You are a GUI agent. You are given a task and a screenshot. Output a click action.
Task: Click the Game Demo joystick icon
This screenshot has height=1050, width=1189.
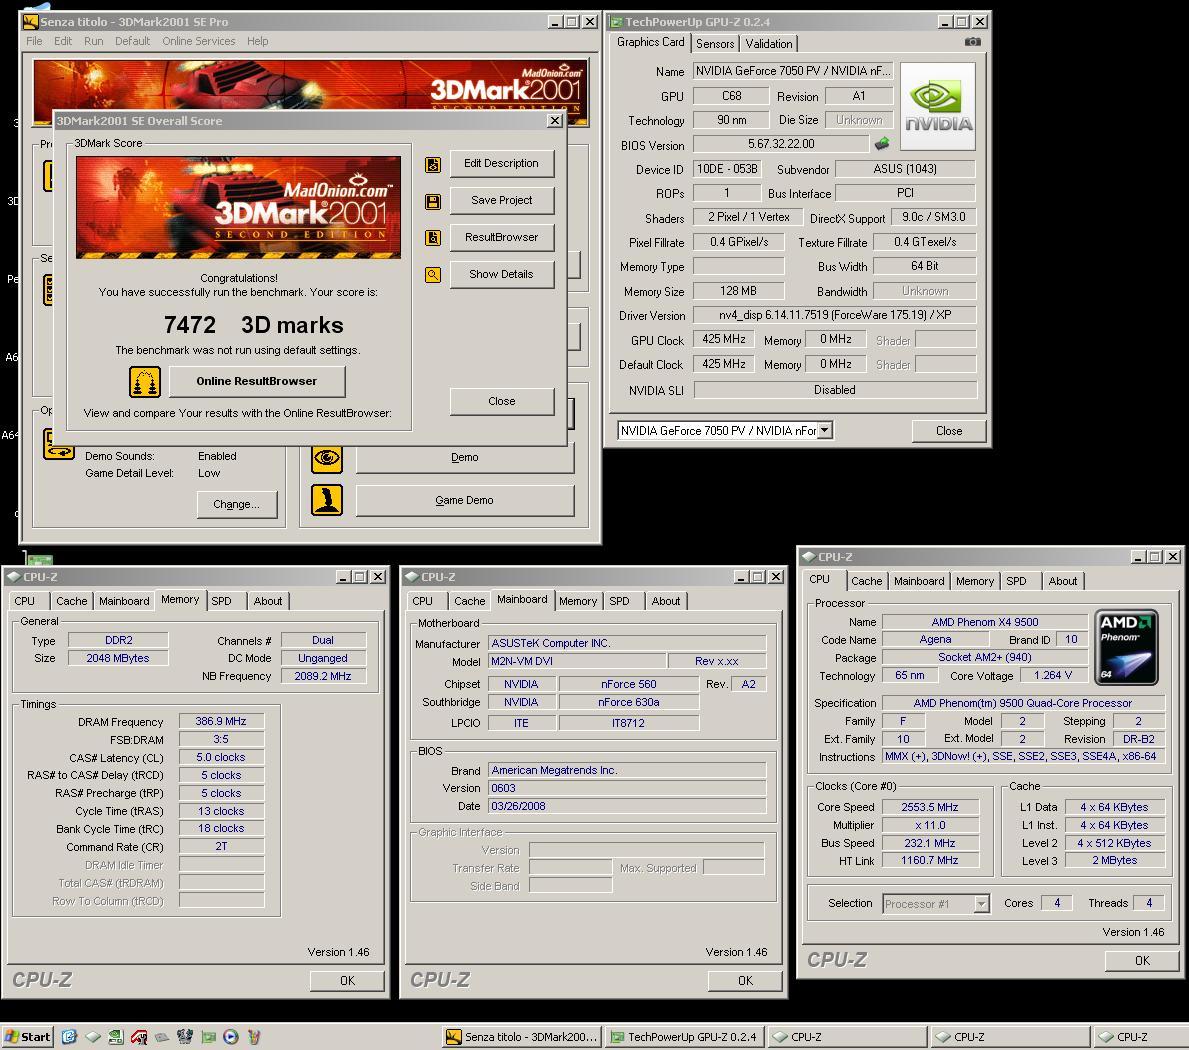tap(327, 500)
